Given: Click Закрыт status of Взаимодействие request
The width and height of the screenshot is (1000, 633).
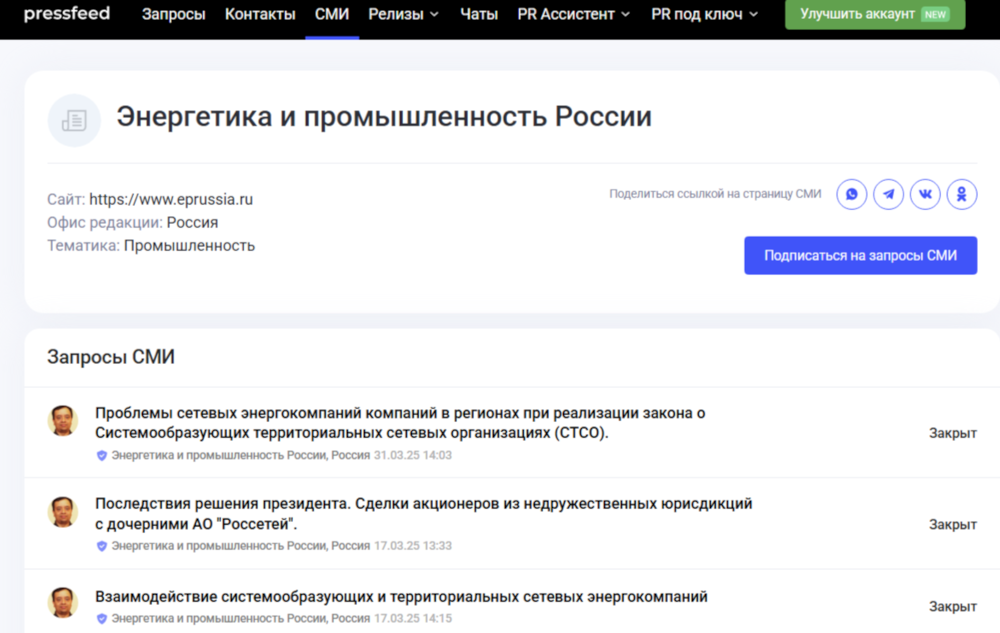Looking at the screenshot, I should (953, 606).
